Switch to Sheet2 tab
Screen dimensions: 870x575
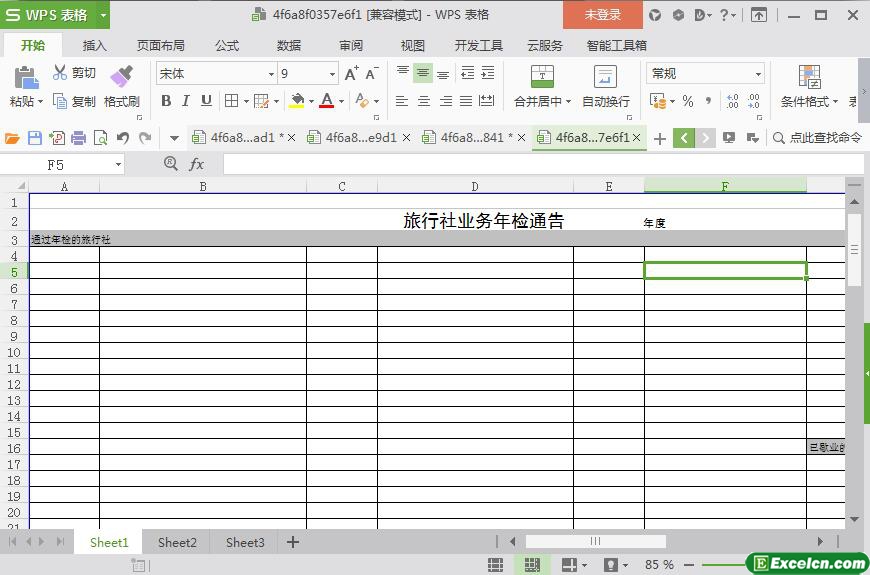pyautogui.click(x=177, y=542)
